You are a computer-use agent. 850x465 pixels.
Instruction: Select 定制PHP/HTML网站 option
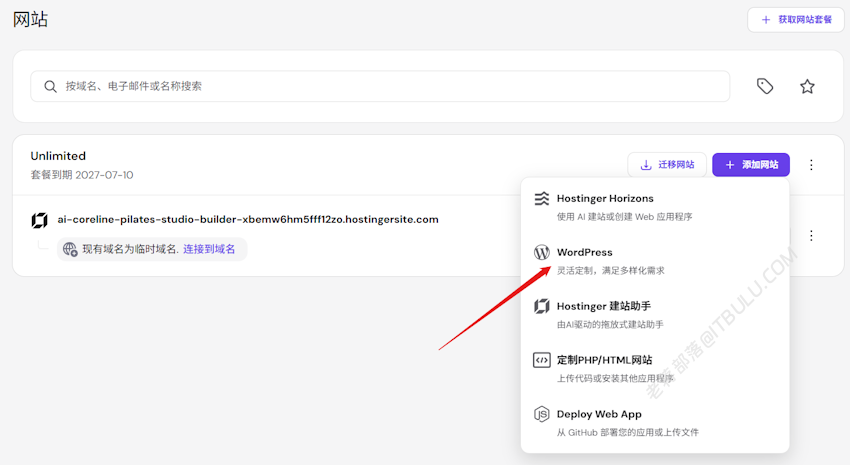[x=655, y=369]
